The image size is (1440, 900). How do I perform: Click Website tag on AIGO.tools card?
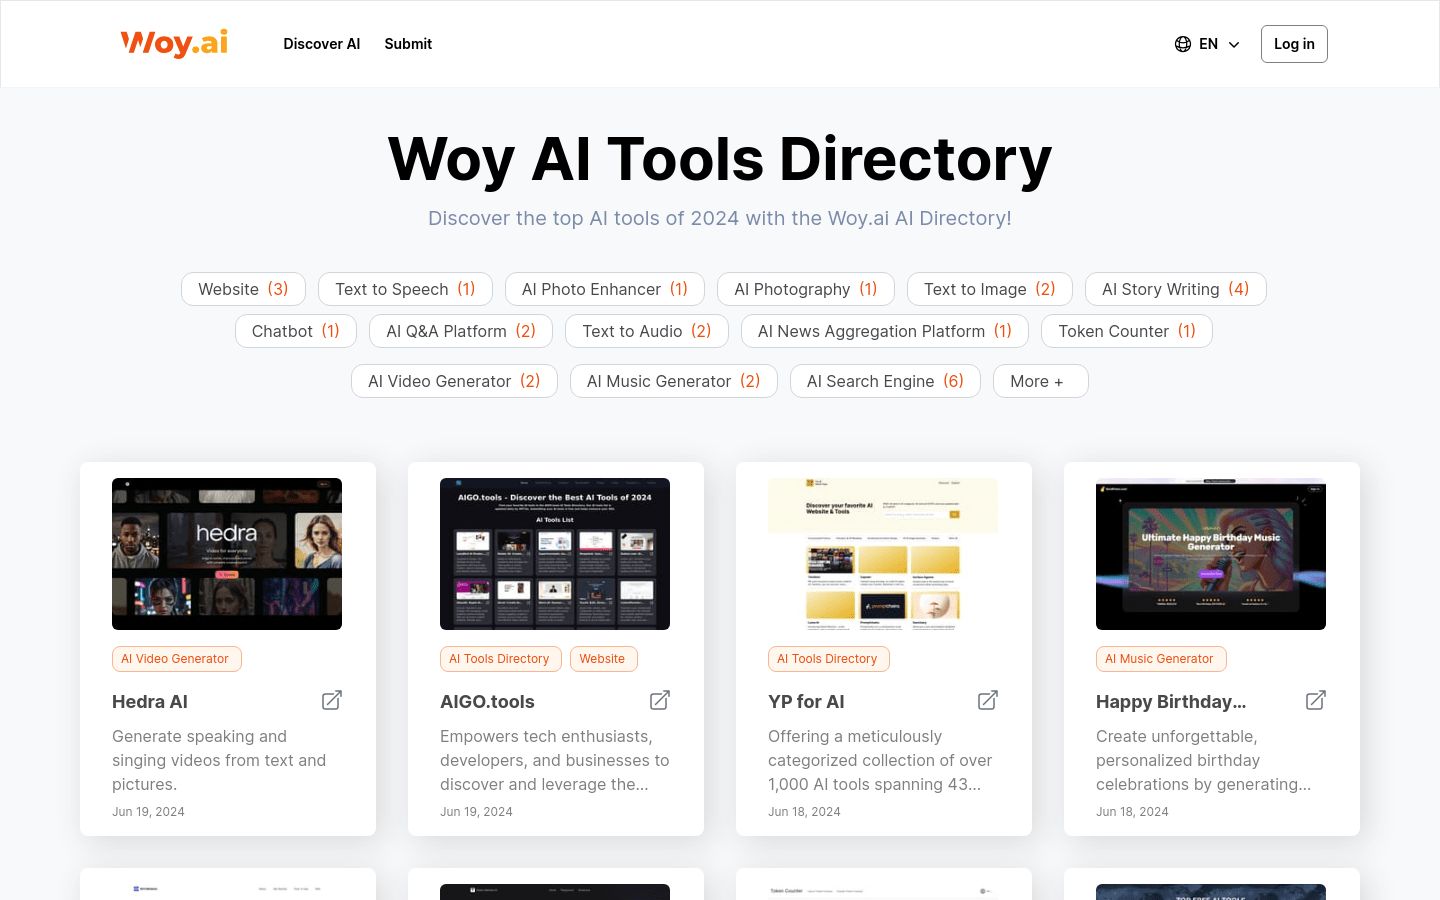click(603, 659)
